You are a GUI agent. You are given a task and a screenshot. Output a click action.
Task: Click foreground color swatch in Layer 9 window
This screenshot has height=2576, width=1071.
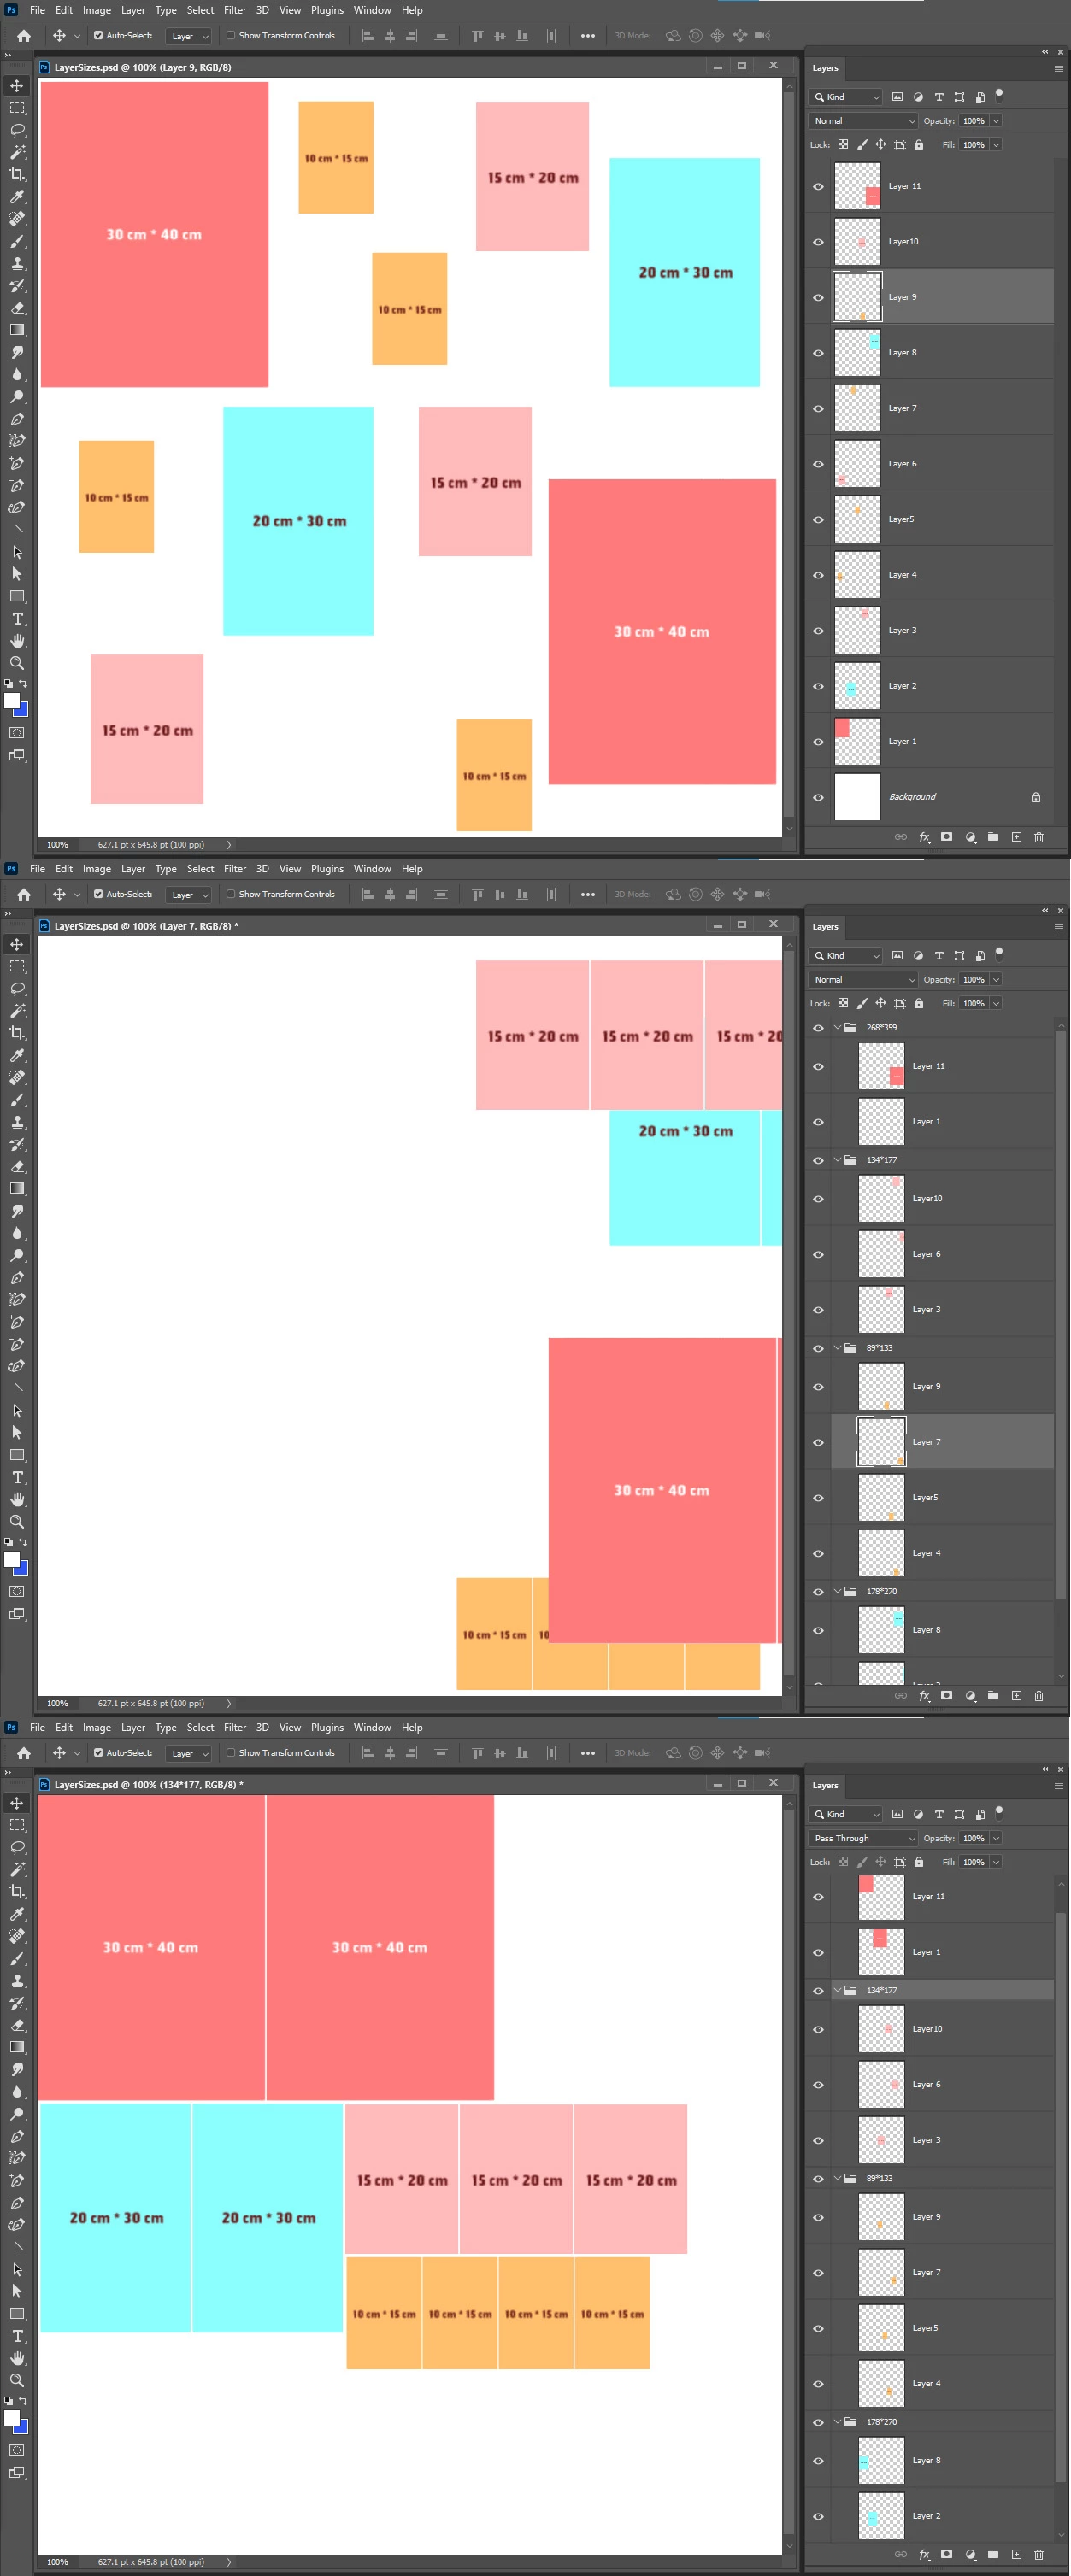12,701
